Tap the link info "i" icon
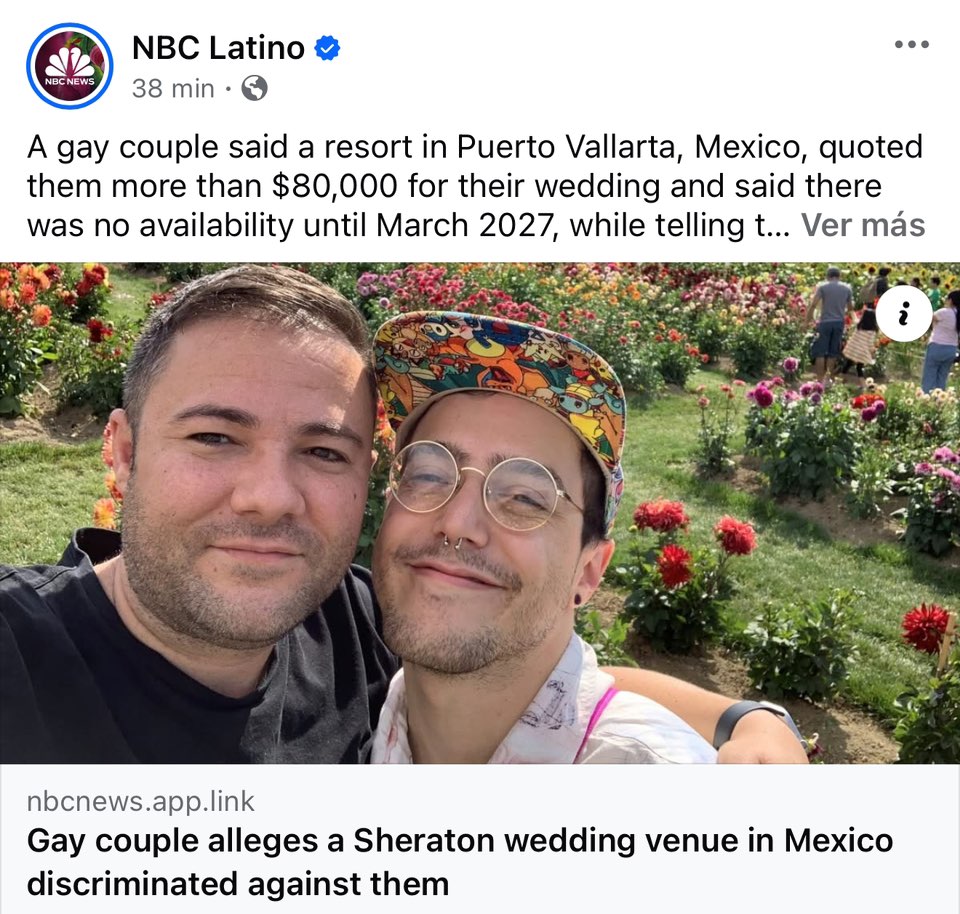Screen dimensions: 960x914 (x=904, y=313)
